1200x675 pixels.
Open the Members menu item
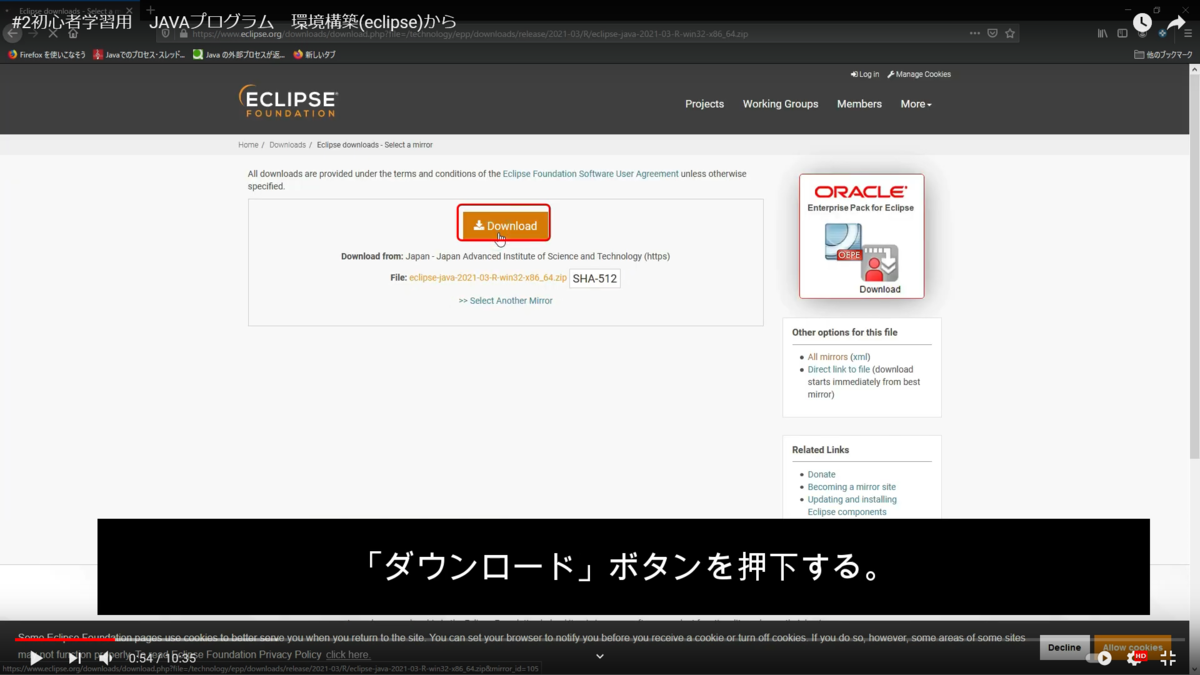[x=859, y=104]
